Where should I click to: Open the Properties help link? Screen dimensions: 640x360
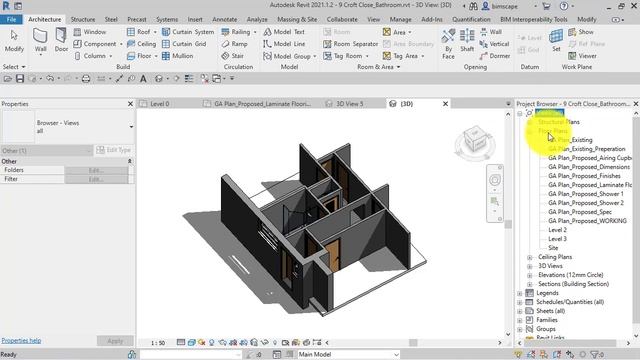pos(21,340)
